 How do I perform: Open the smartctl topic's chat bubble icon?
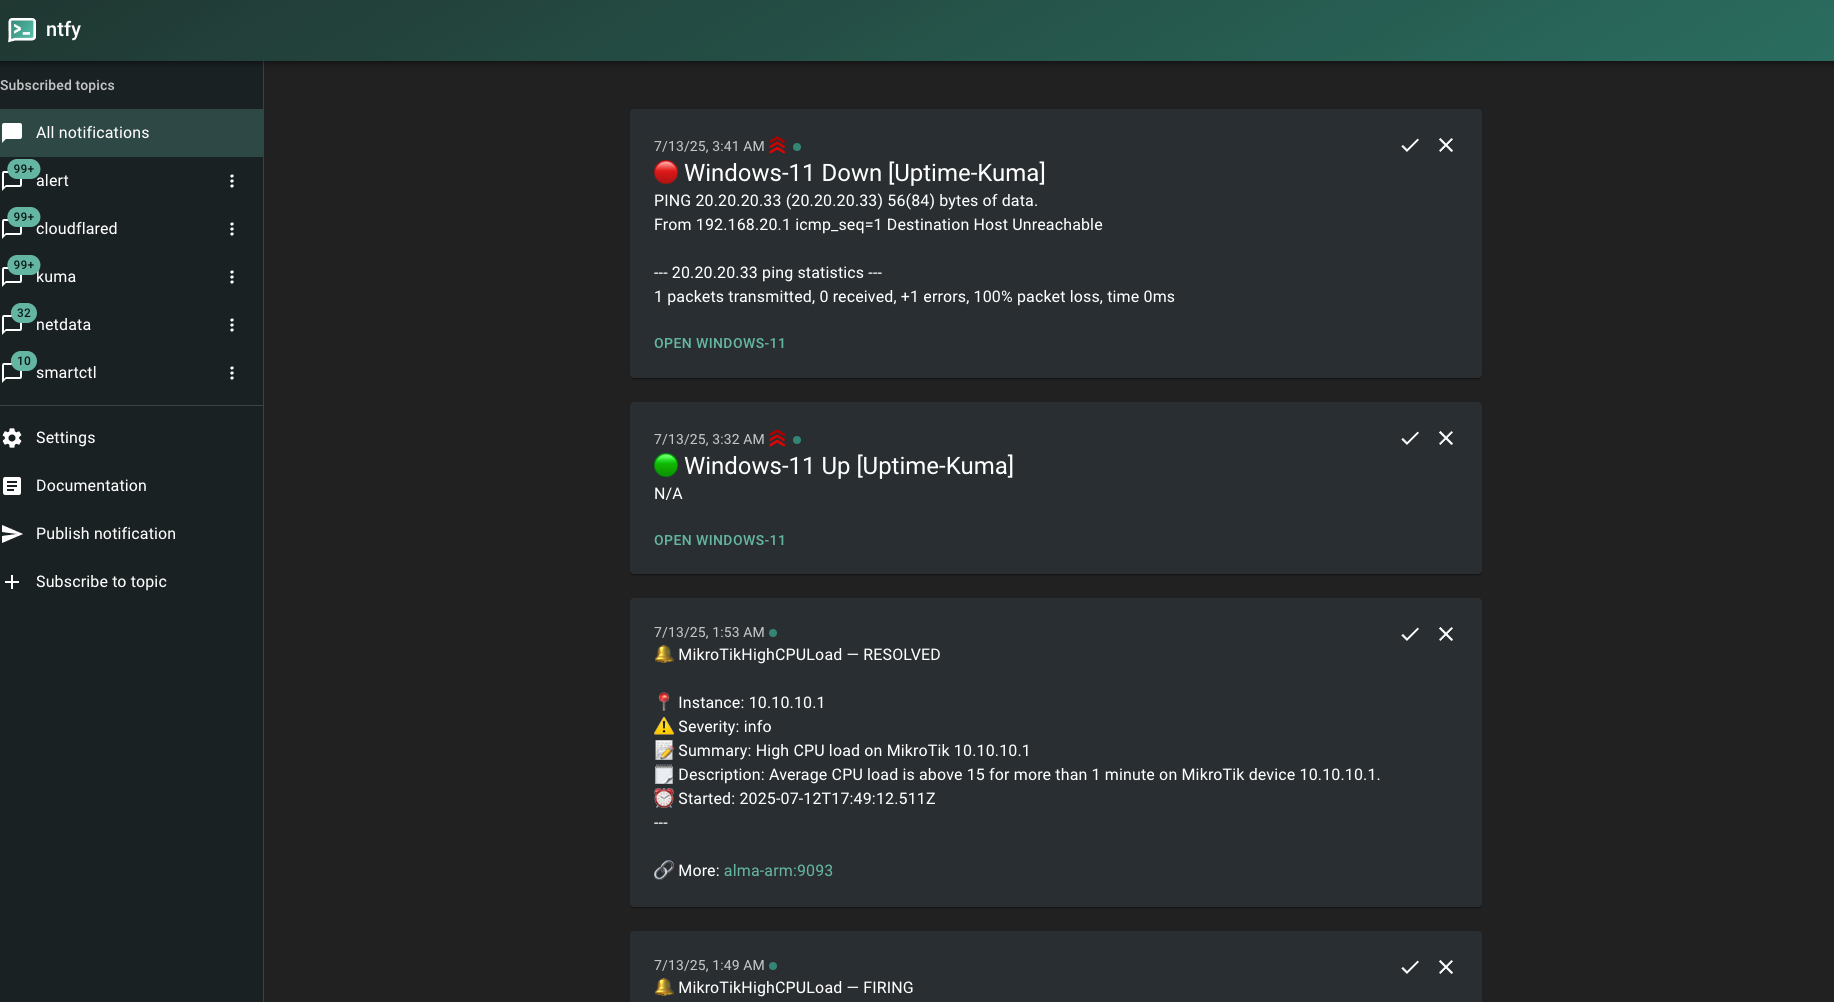pos(12,373)
